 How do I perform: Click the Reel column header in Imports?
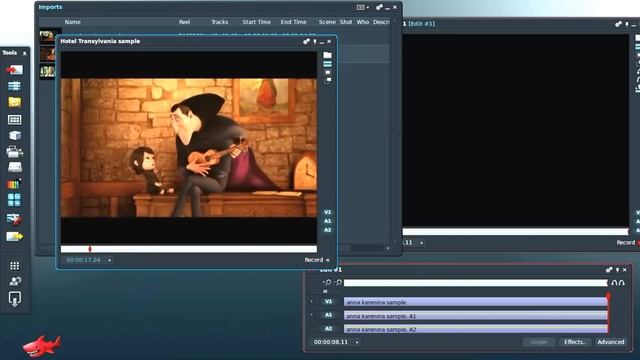(184, 22)
